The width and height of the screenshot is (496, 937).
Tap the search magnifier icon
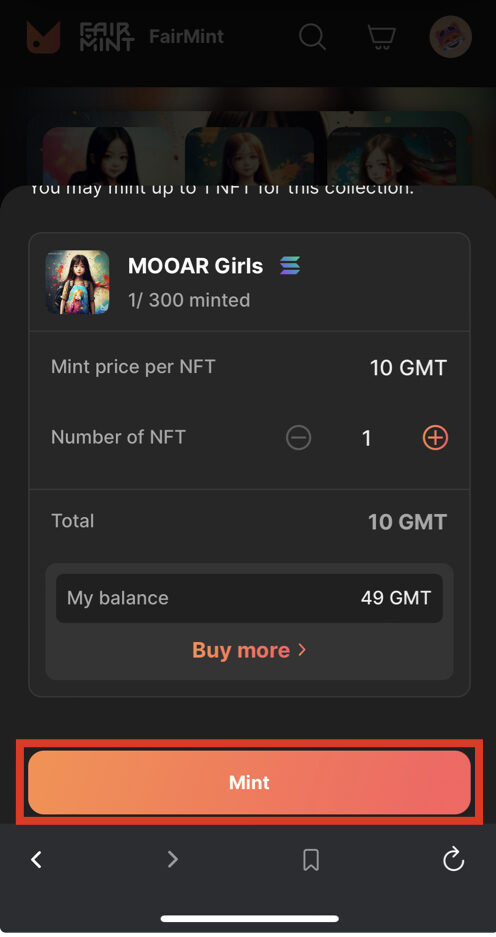[312, 36]
